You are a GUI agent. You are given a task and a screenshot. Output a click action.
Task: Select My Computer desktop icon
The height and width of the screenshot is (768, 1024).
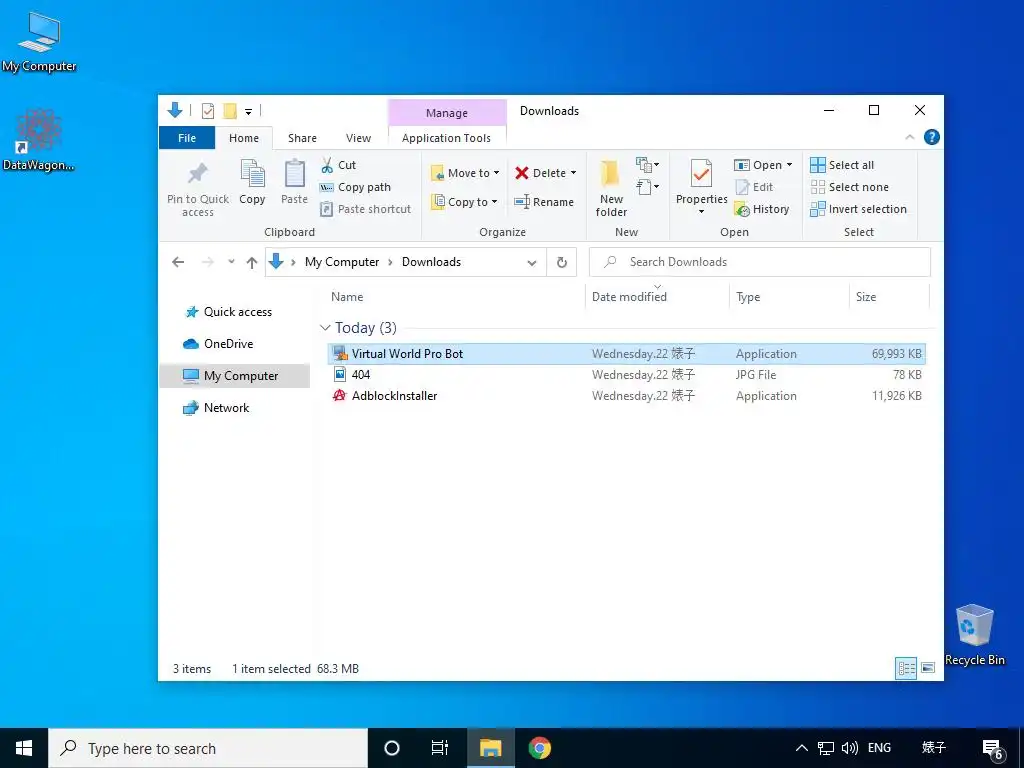(x=39, y=42)
